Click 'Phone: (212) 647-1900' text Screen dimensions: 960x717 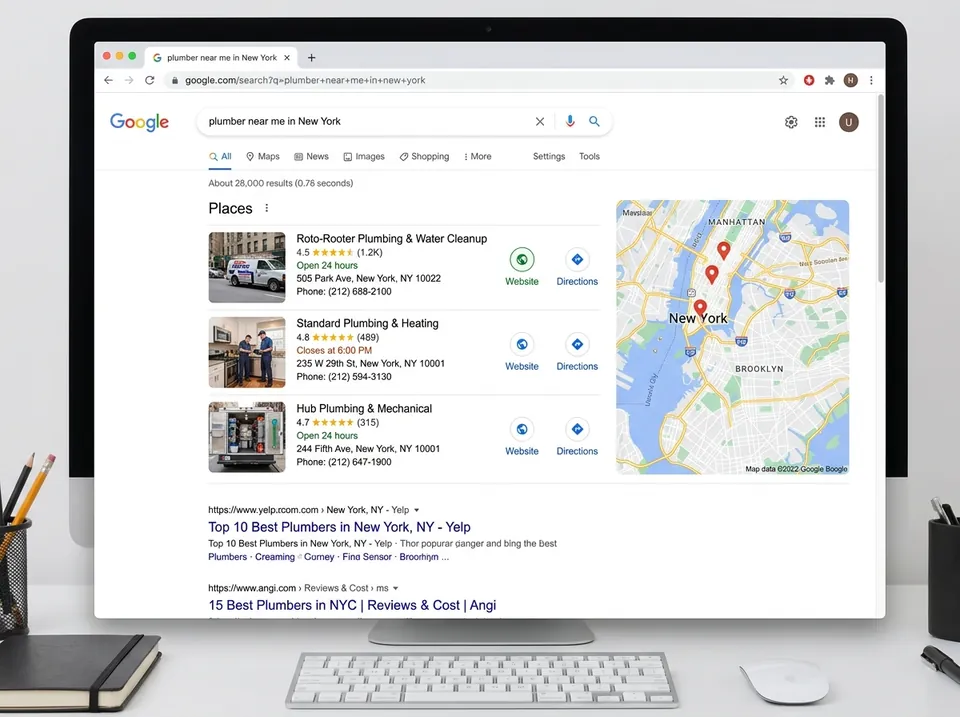click(x=344, y=462)
